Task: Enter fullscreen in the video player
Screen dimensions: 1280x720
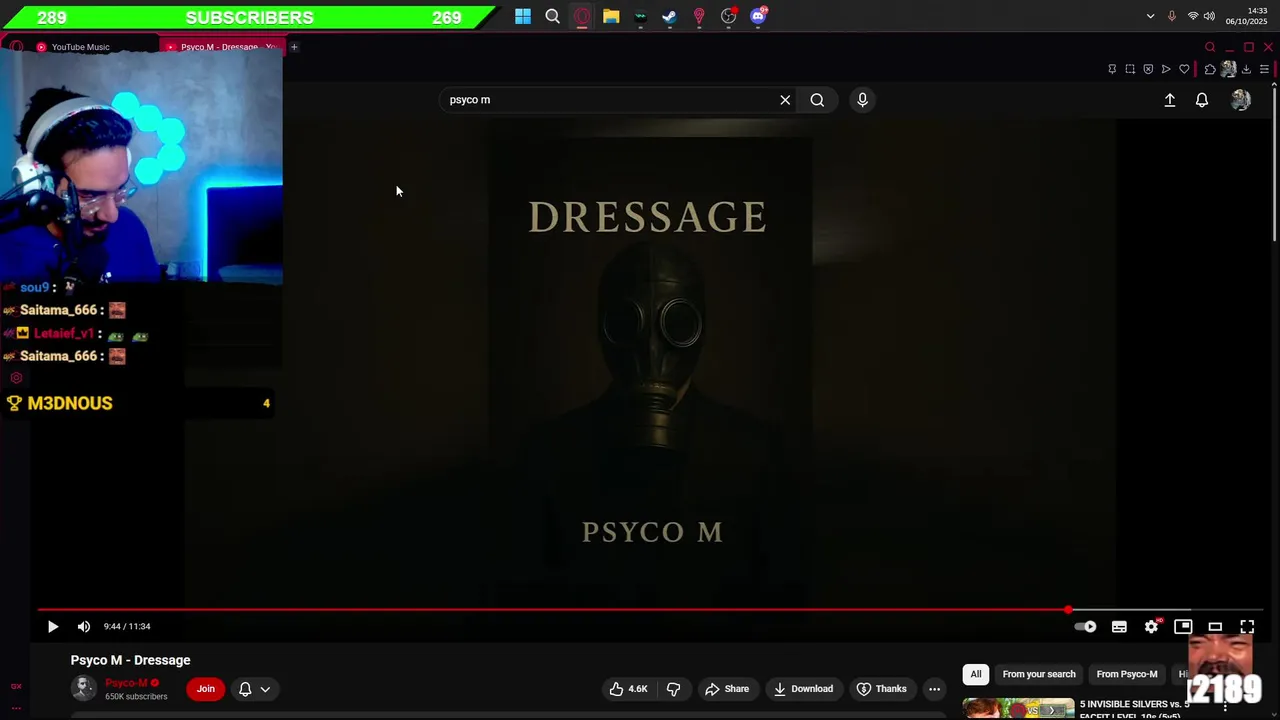Action: click(x=1247, y=627)
